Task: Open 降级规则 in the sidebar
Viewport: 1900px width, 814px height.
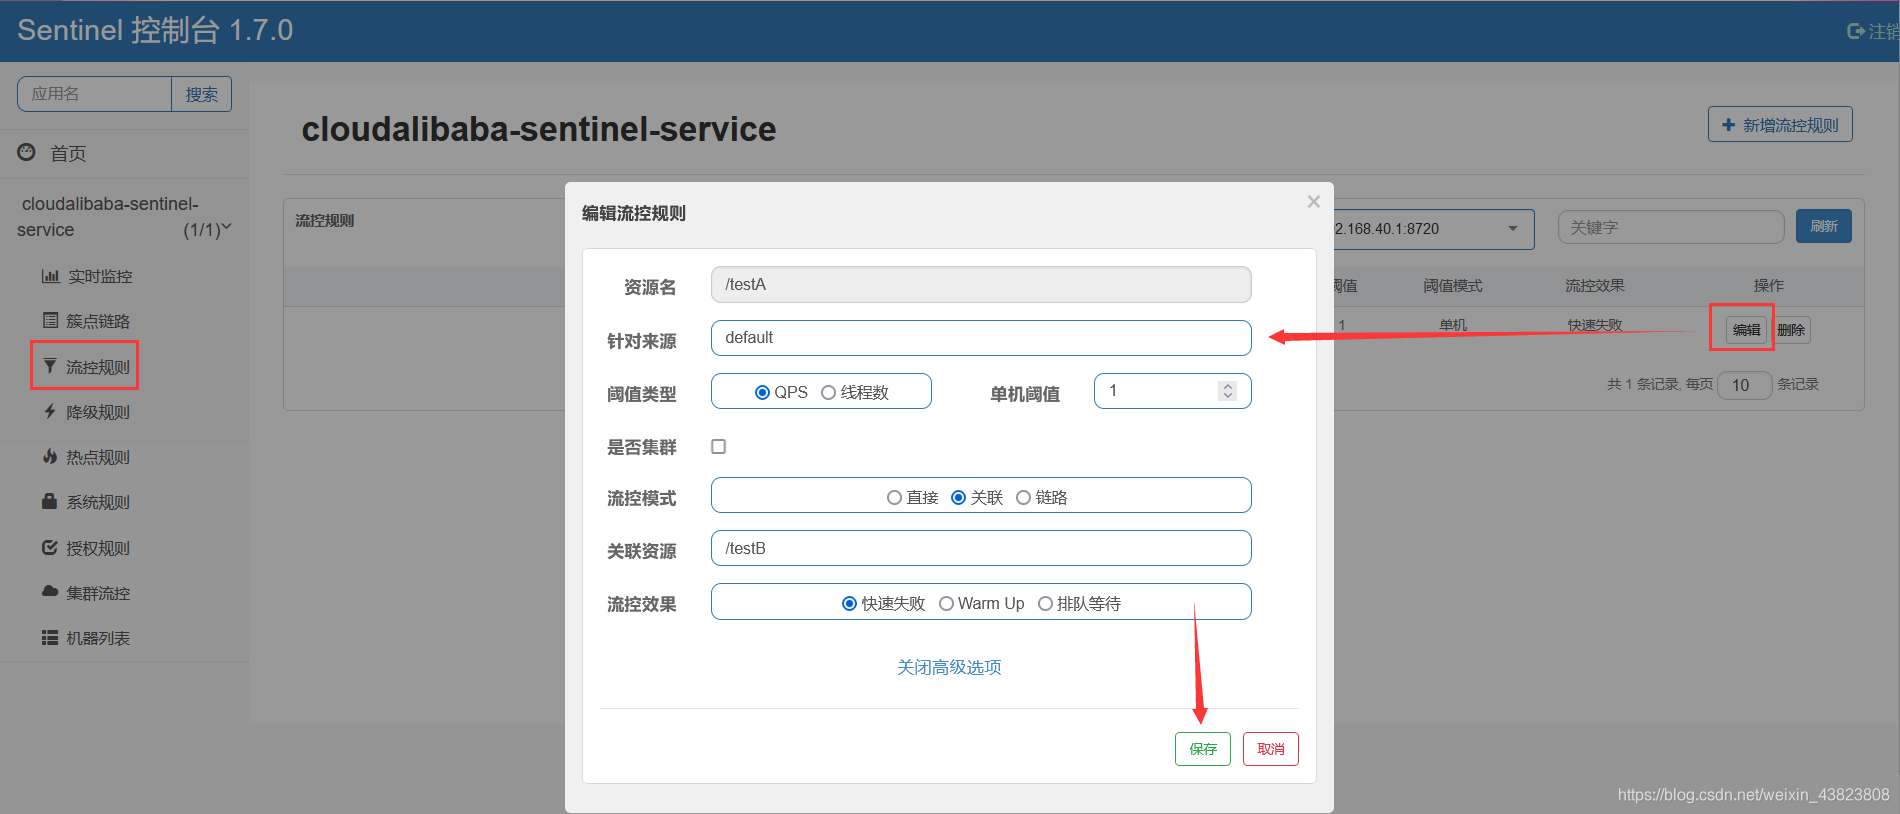Action: point(98,412)
